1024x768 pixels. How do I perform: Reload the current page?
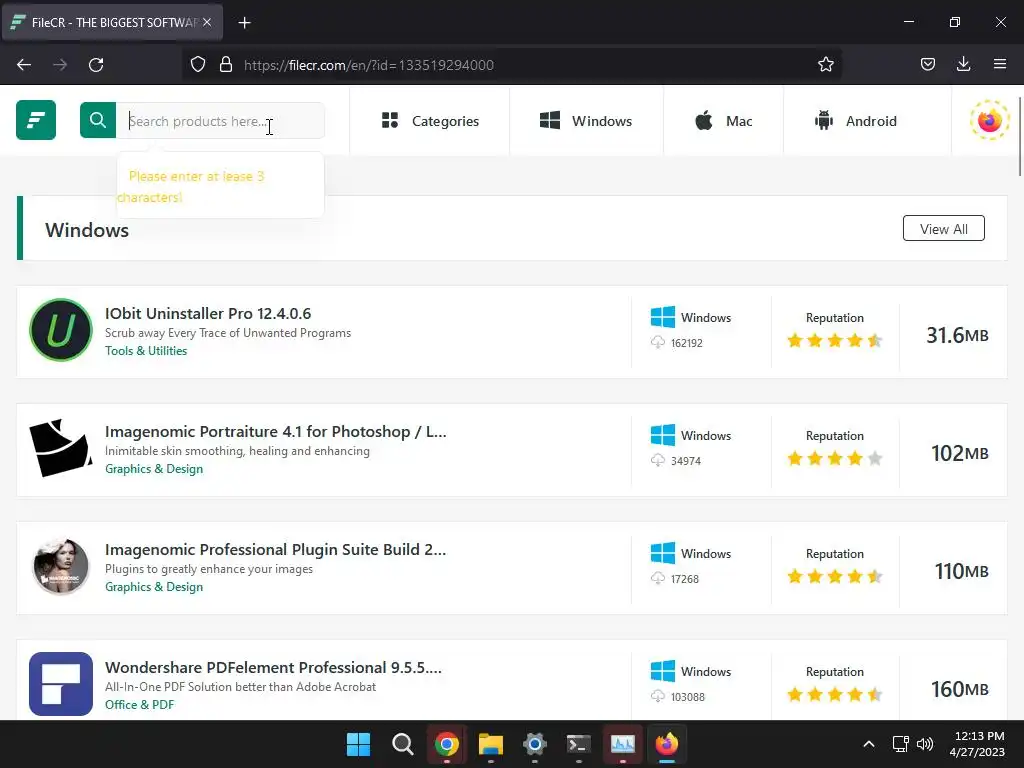[96, 65]
